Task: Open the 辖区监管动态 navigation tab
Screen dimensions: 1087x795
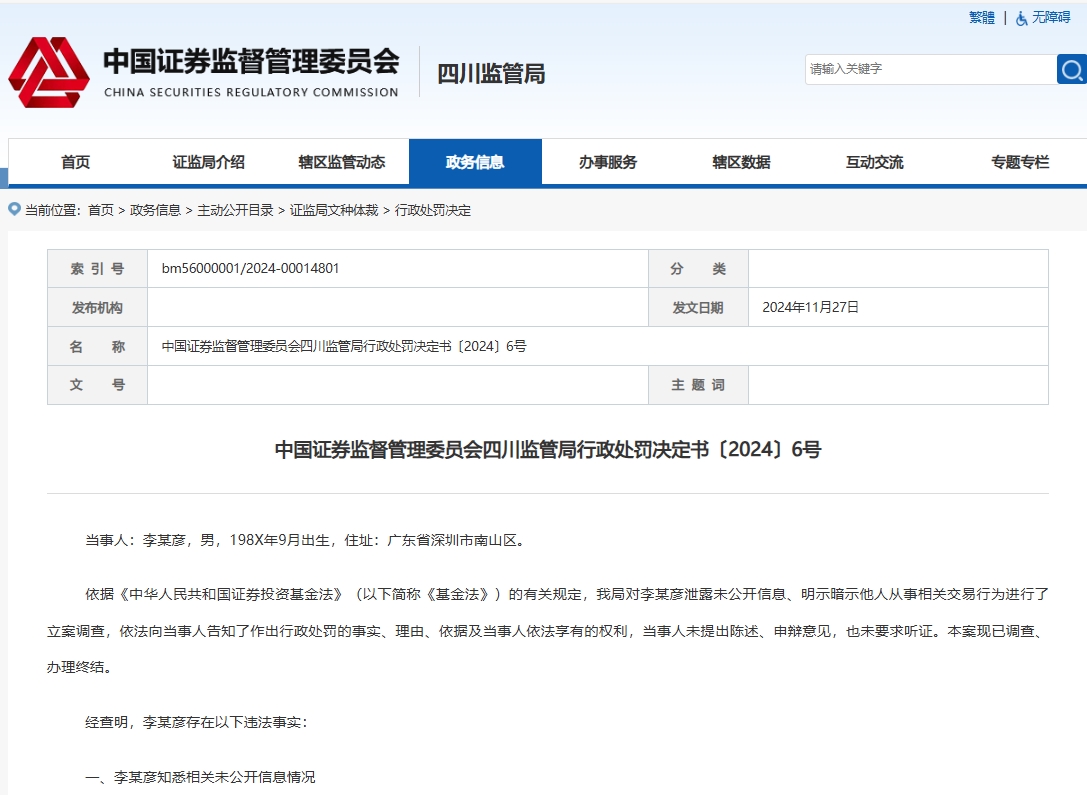Action: pyautogui.click(x=342, y=162)
